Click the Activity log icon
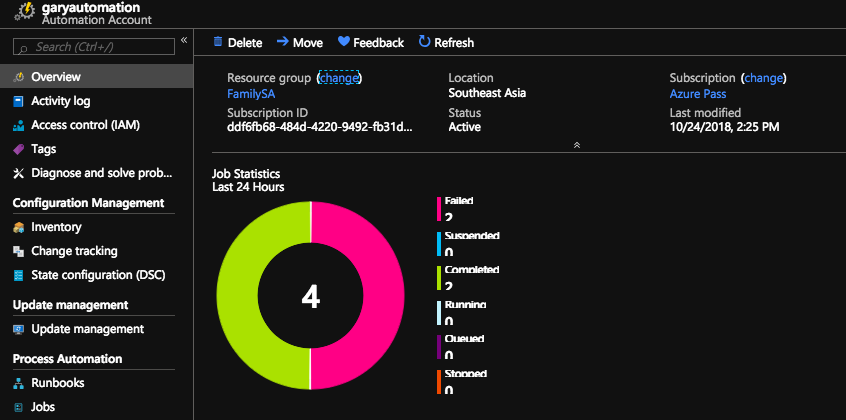 (x=19, y=101)
